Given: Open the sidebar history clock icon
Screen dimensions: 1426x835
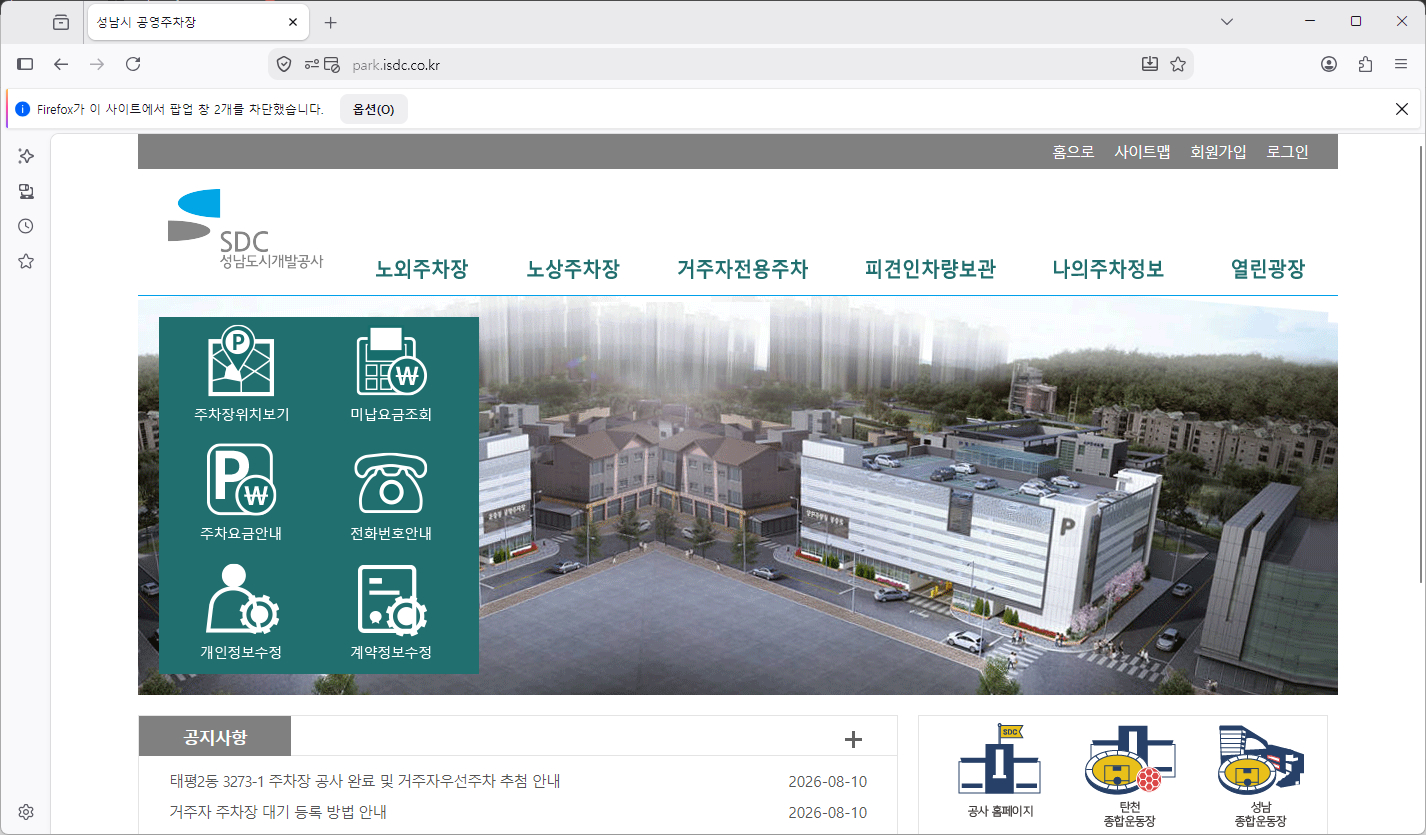Looking at the screenshot, I should click(26, 226).
